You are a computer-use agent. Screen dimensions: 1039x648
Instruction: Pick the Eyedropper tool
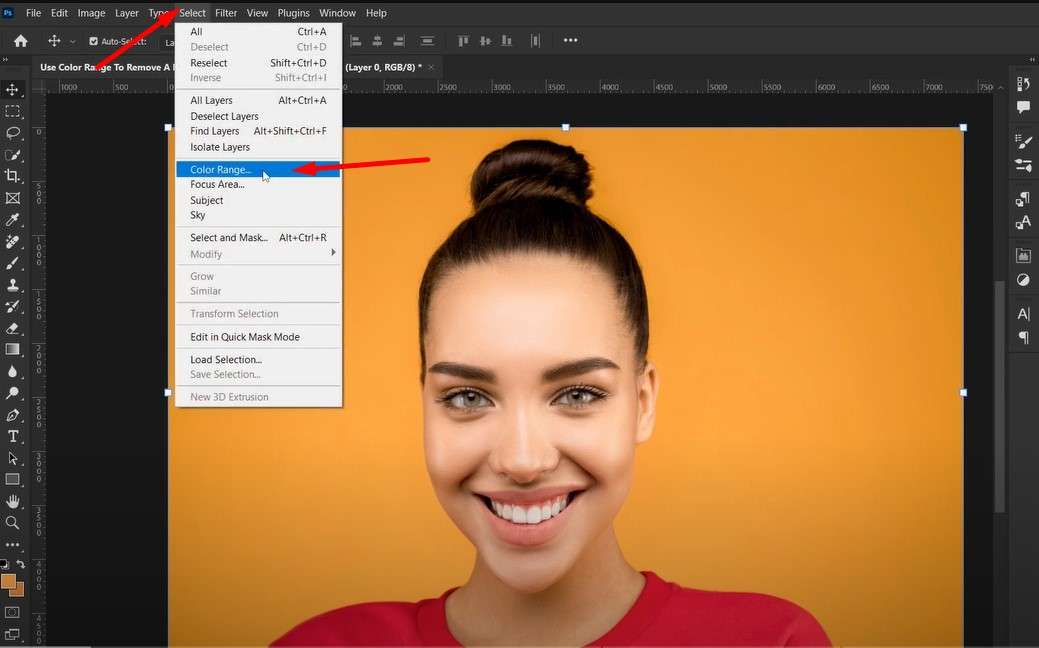(x=13, y=220)
